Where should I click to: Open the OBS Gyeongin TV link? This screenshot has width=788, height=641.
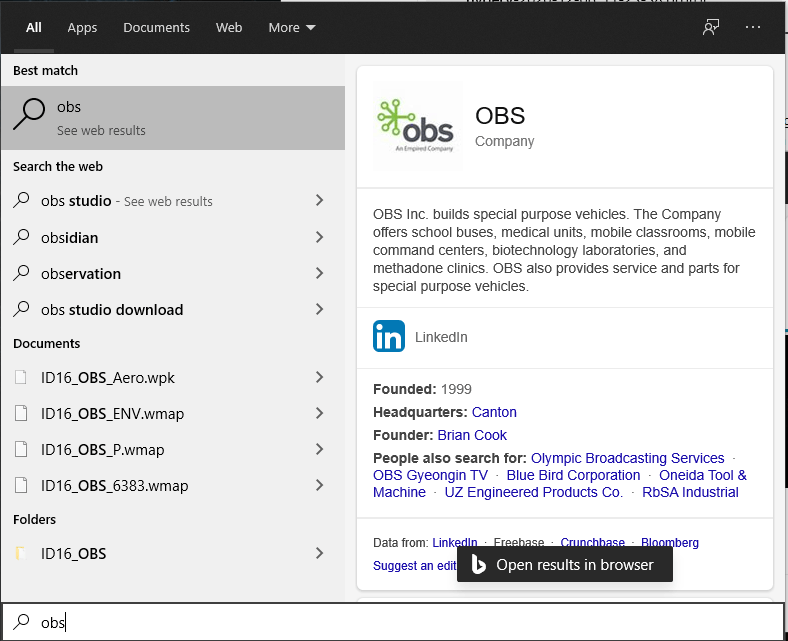tap(430, 476)
